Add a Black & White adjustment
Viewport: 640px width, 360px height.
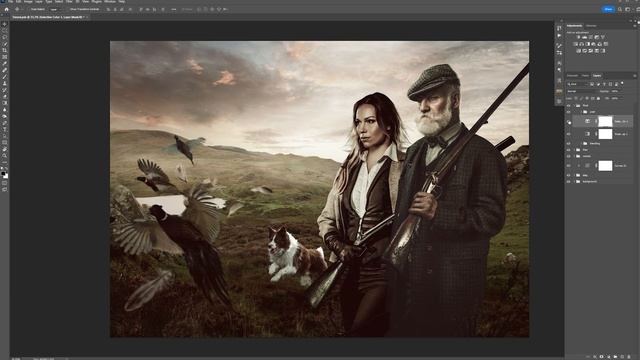click(587, 44)
